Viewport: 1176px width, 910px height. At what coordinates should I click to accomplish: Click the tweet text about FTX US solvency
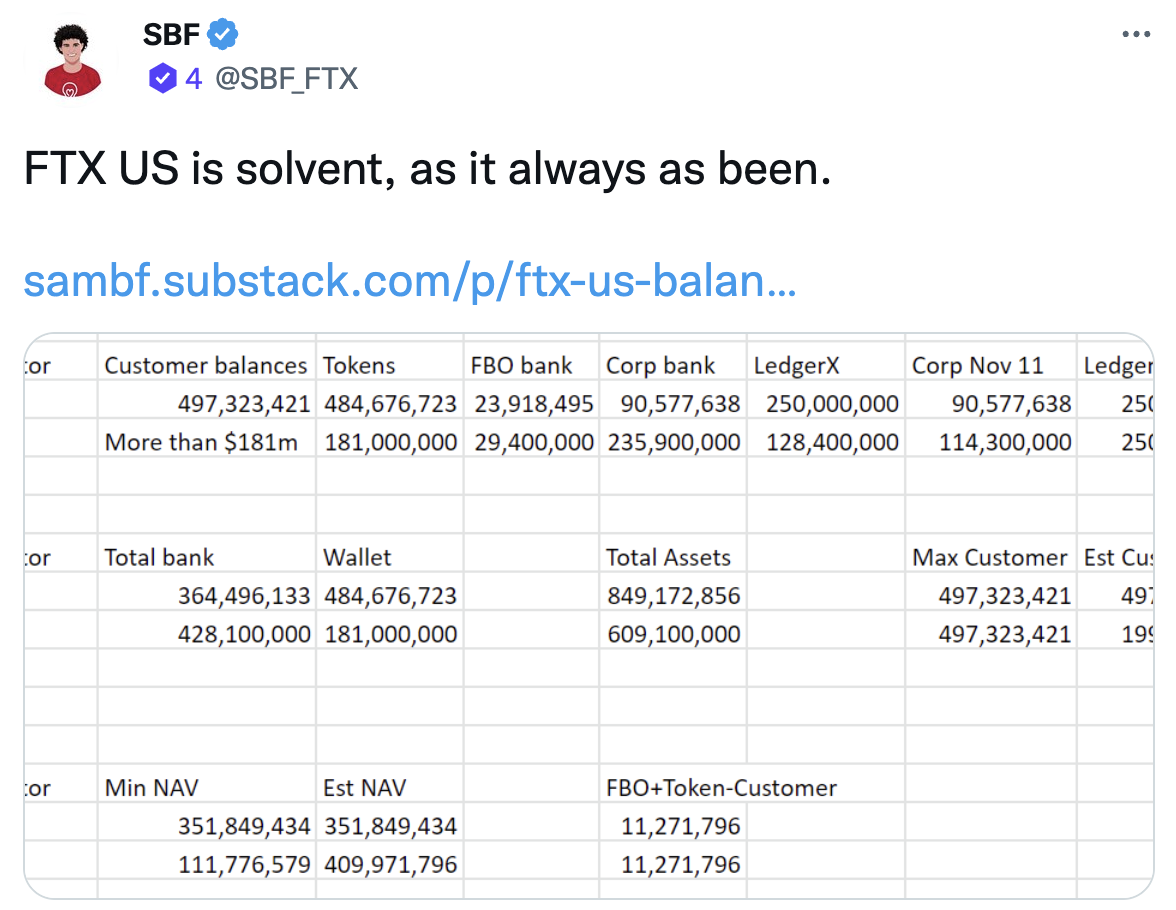point(428,168)
